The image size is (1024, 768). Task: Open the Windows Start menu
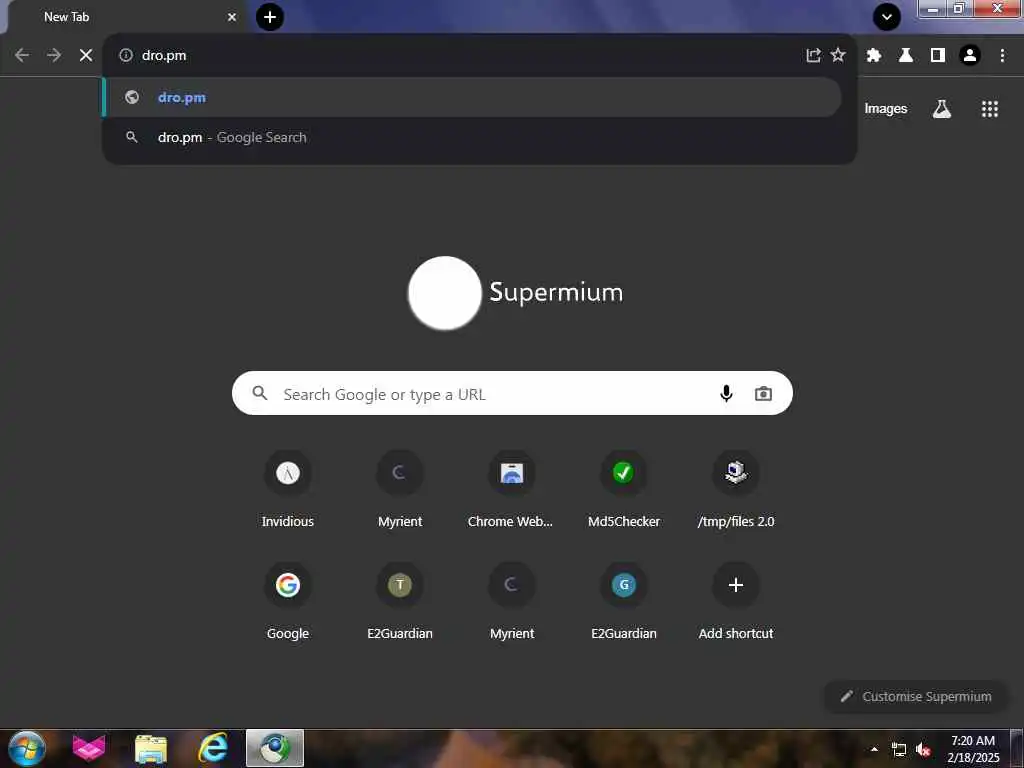click(x=27, y=748)
